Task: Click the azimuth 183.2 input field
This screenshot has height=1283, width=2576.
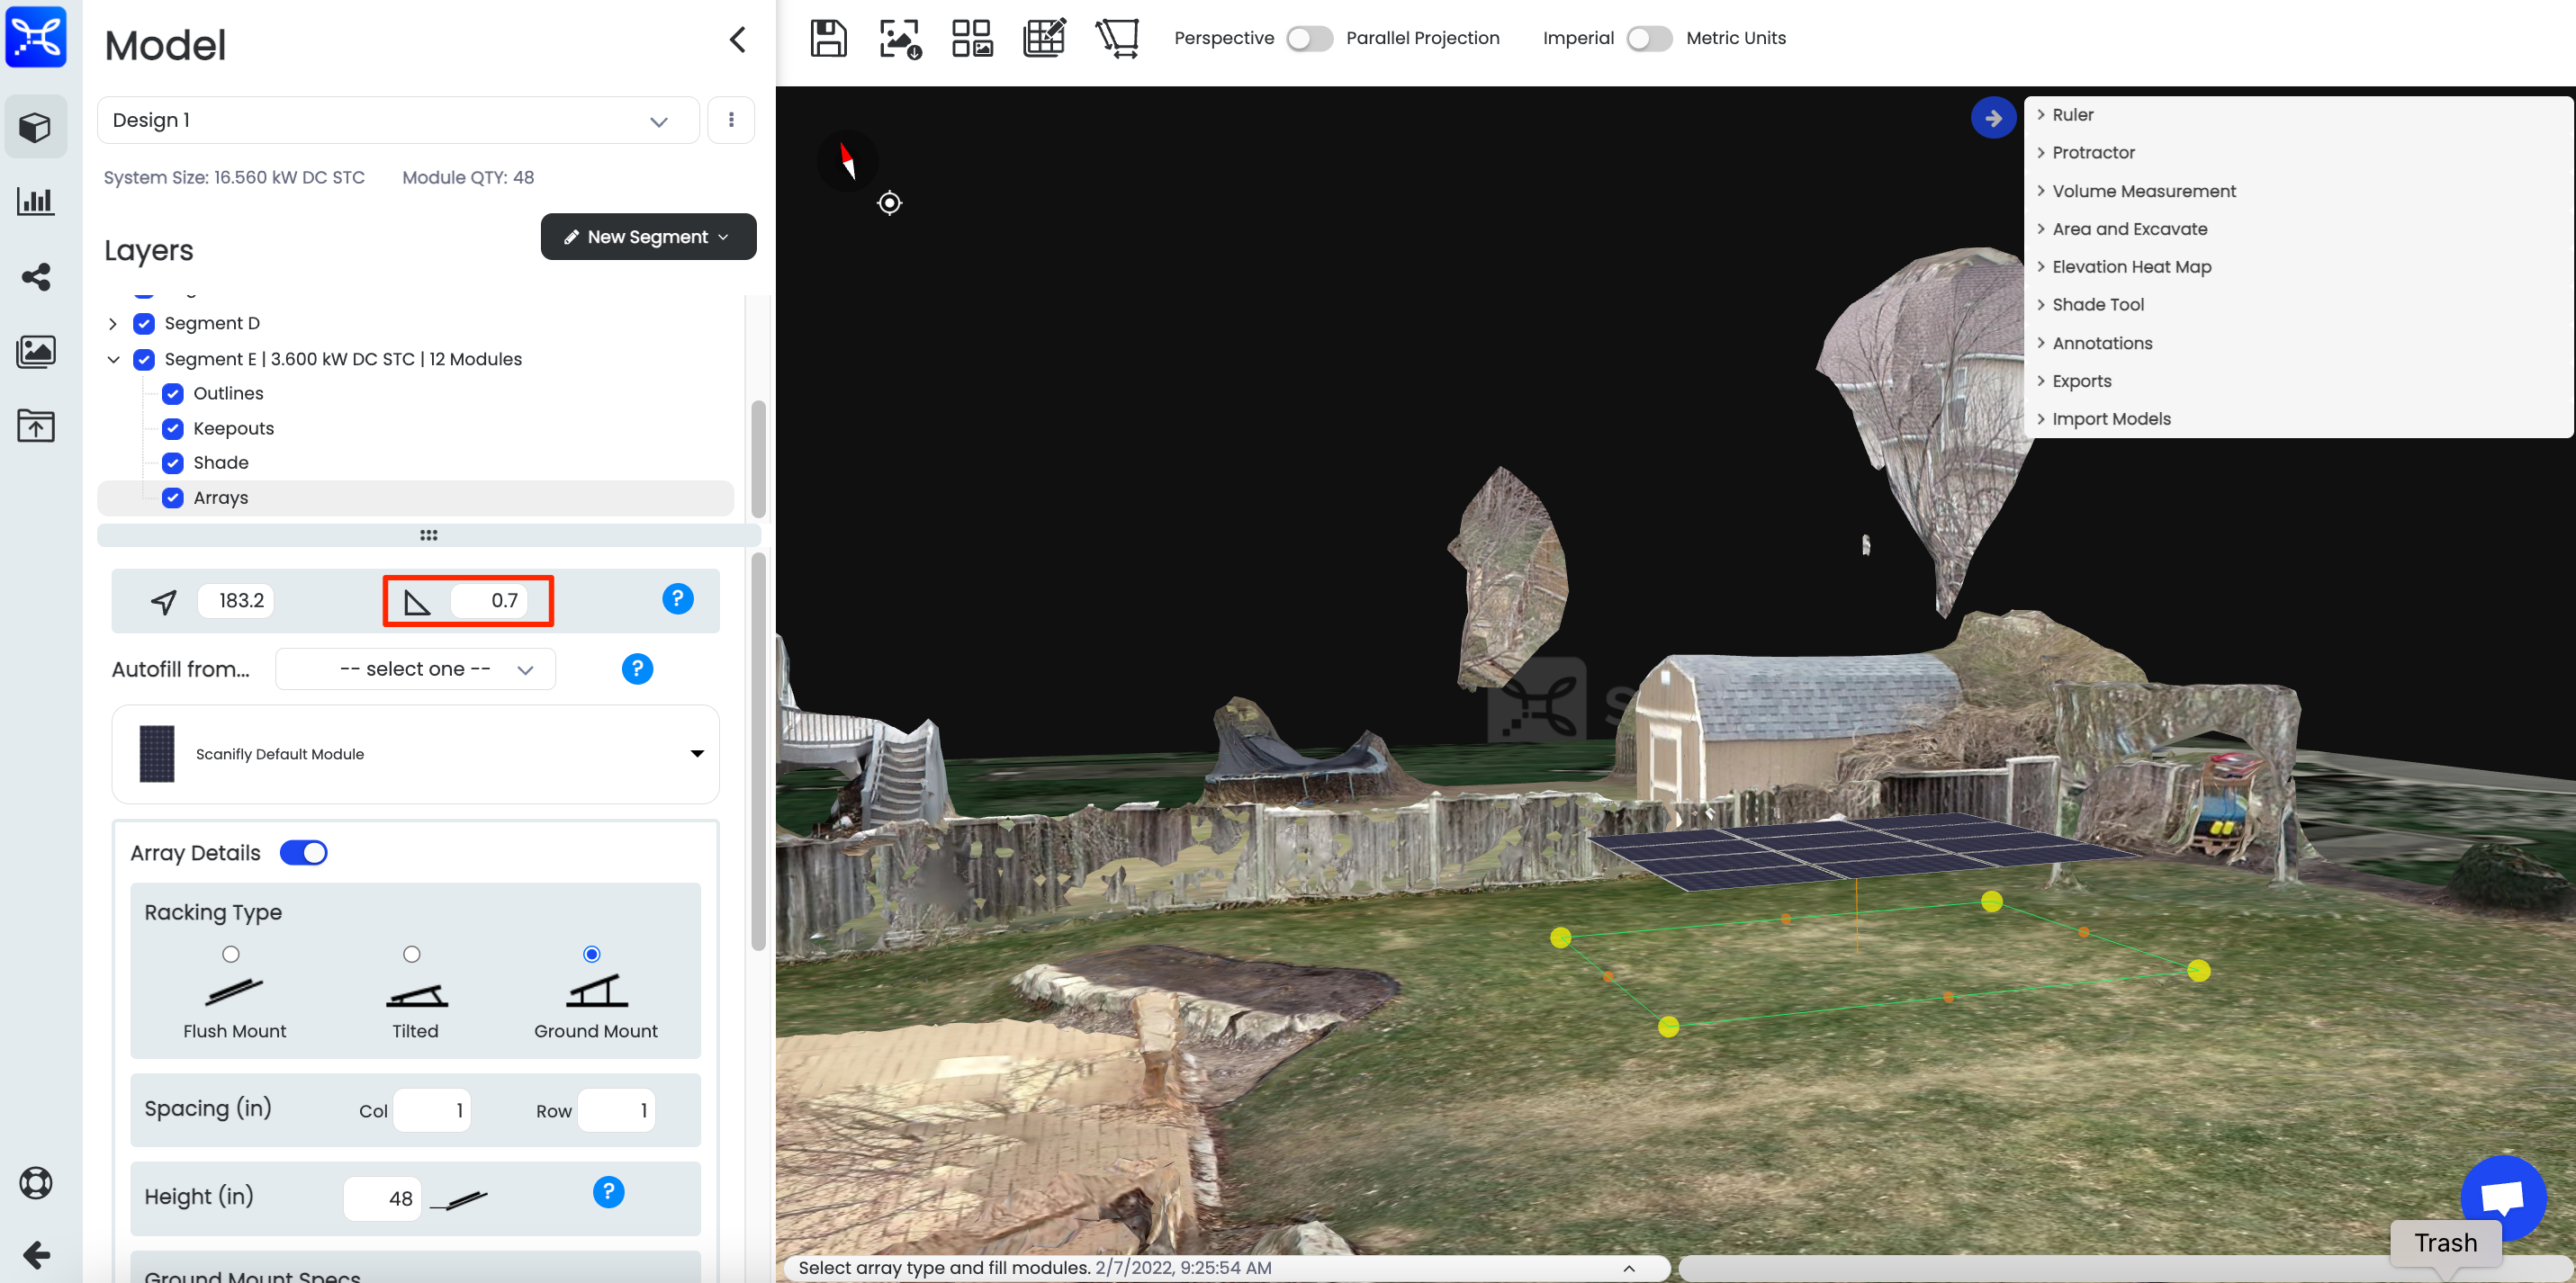Action: tap(236, 601)
